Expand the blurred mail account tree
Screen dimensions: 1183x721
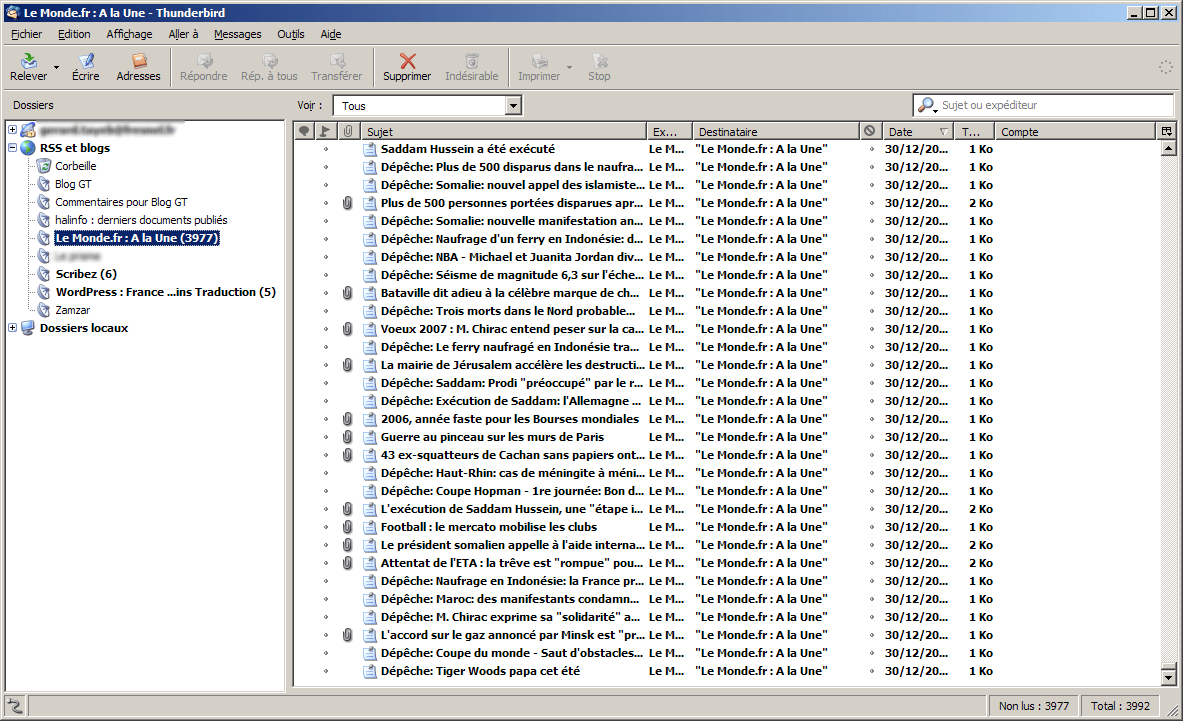12,130
